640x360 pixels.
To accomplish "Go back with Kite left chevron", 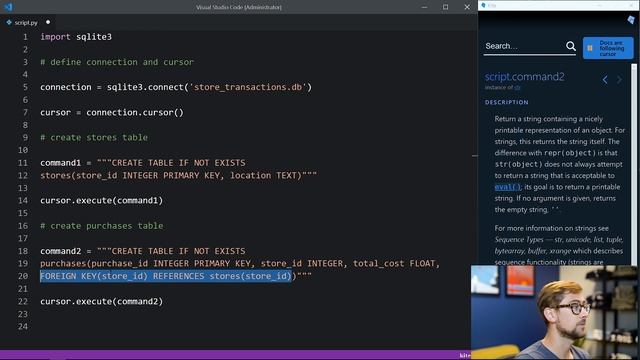I will 605,80.
